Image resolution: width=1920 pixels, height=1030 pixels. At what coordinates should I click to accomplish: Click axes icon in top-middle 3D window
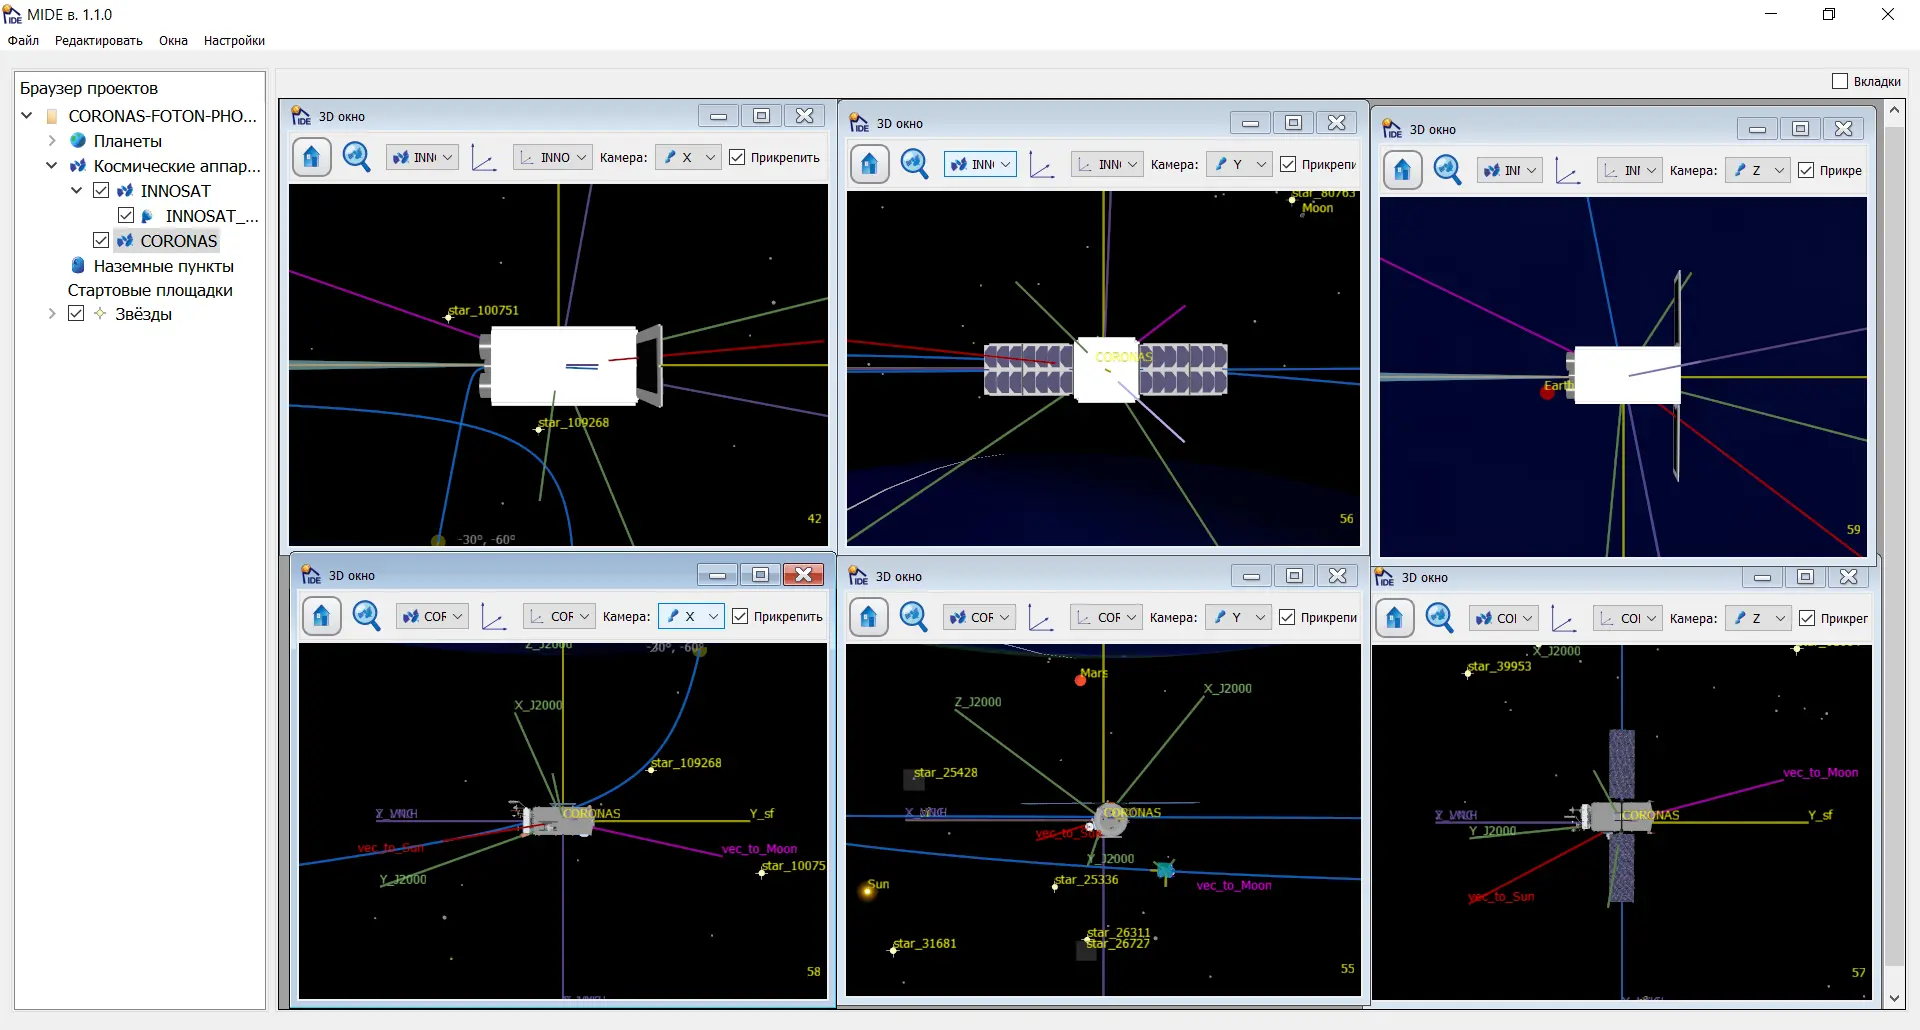click(1042, 165)
